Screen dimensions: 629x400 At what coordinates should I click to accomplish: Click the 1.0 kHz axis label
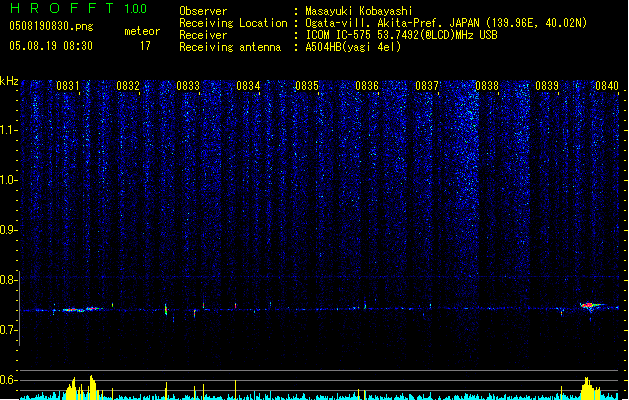pos(8,180)
